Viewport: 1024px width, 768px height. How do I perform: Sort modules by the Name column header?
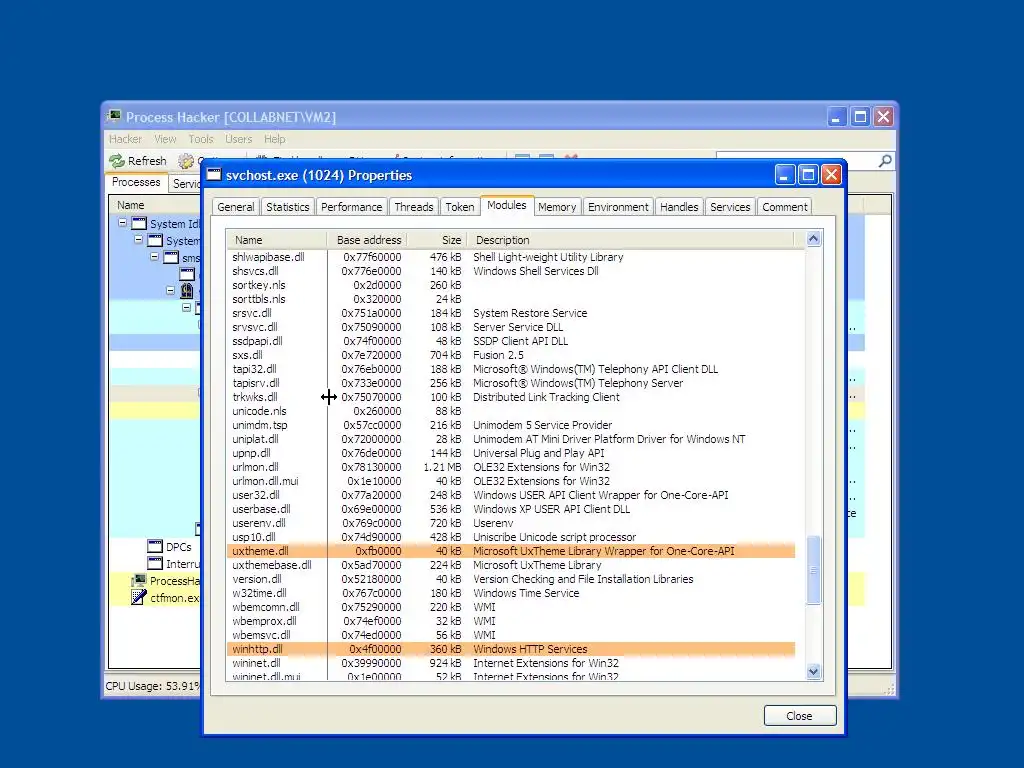pos(277,240)
